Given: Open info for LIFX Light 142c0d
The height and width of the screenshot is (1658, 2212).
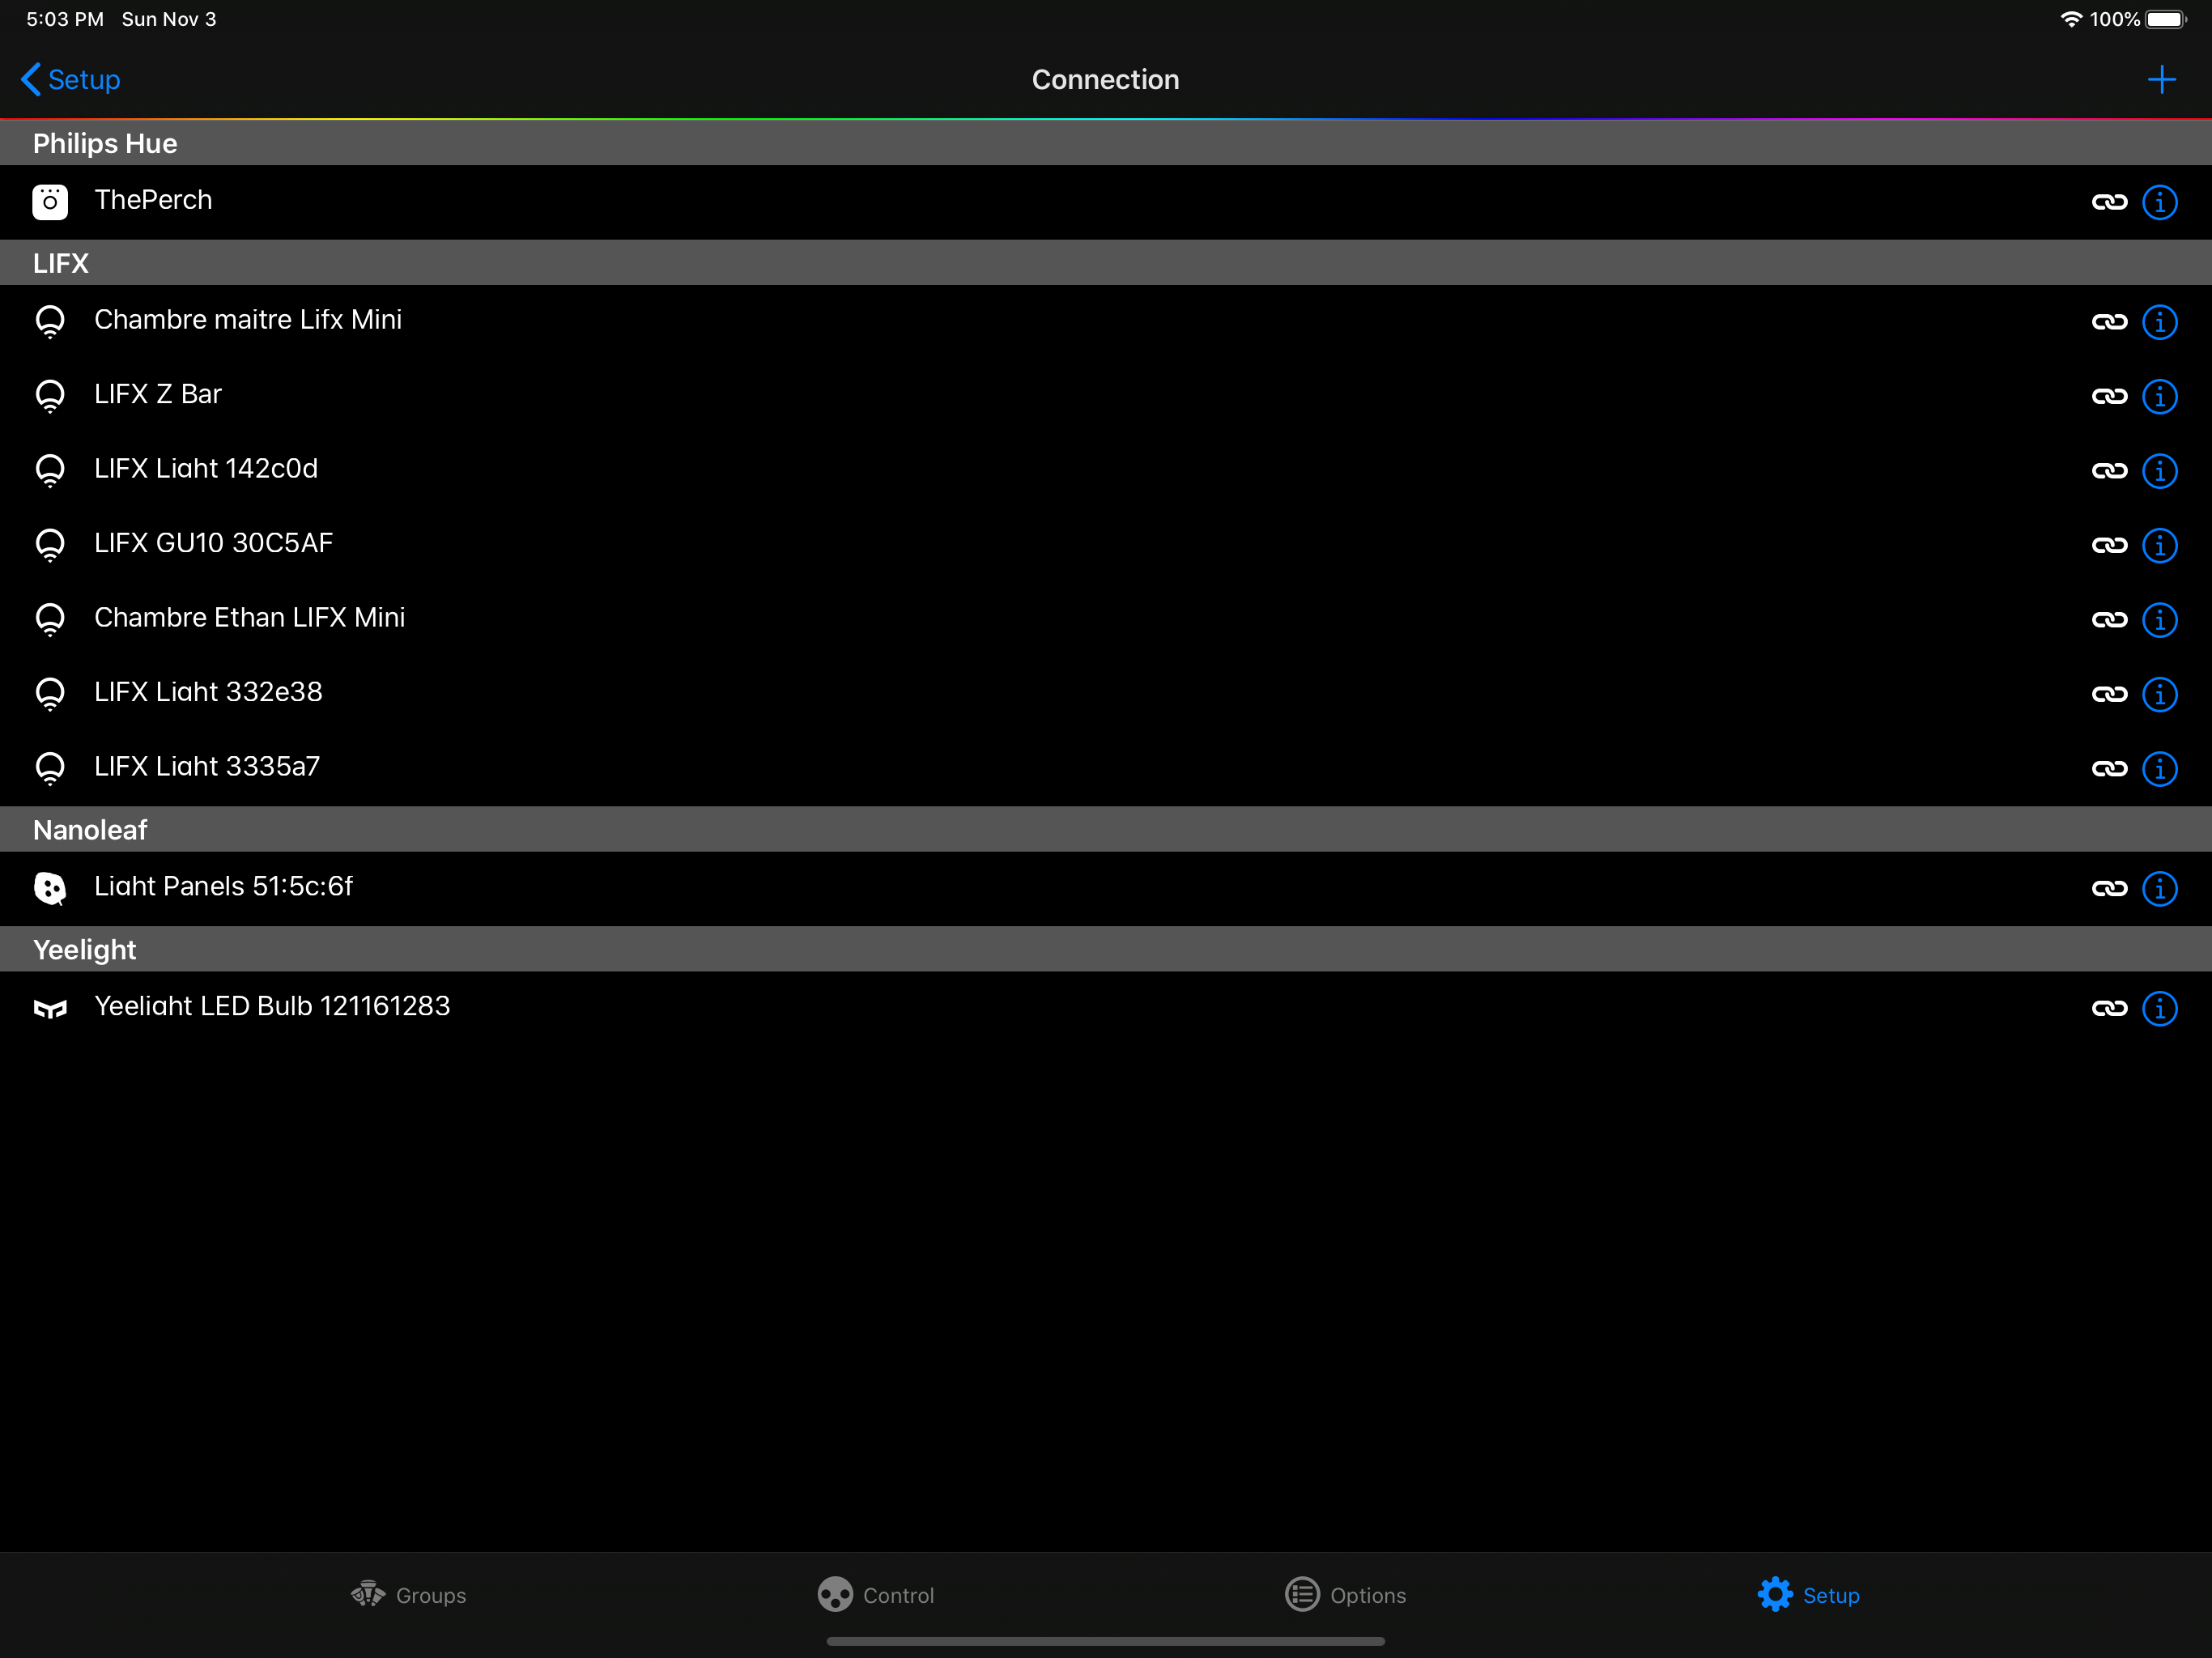Looking at the screenshot, I should click(2160, 471).
